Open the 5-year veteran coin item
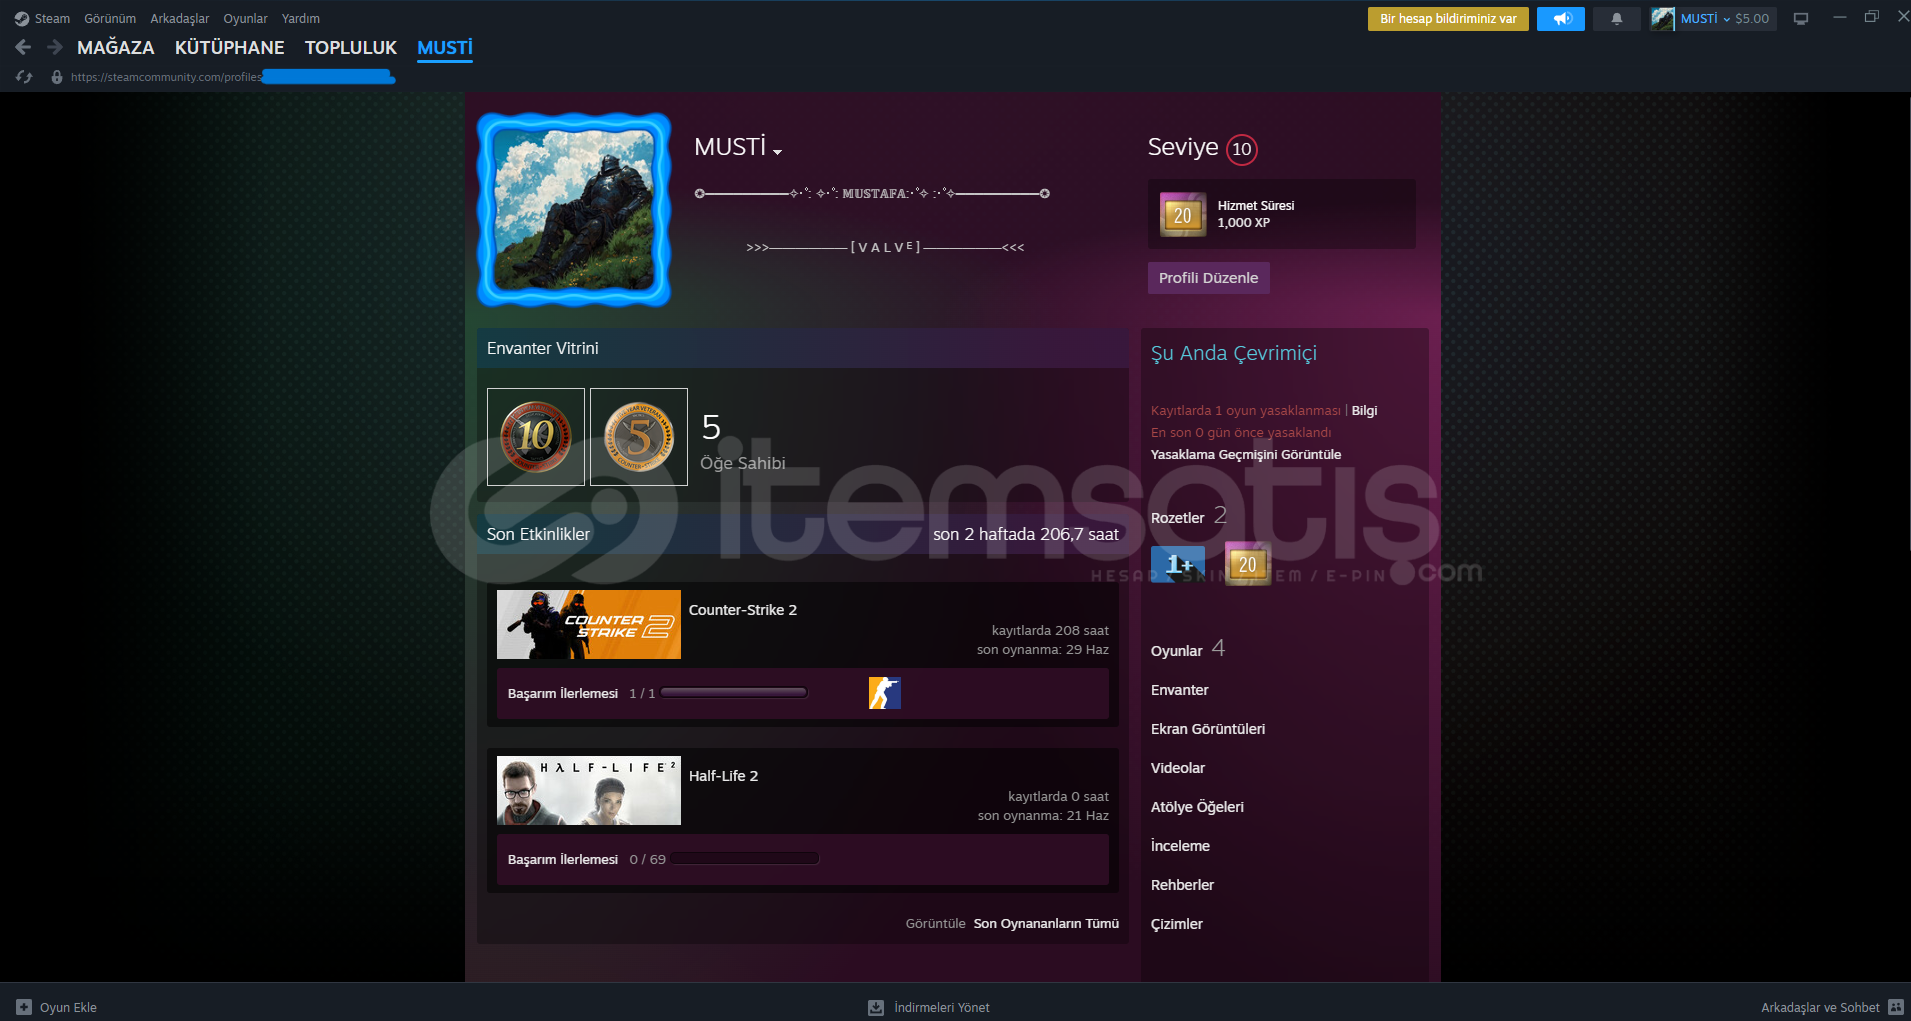 click(x=639, y=437)
